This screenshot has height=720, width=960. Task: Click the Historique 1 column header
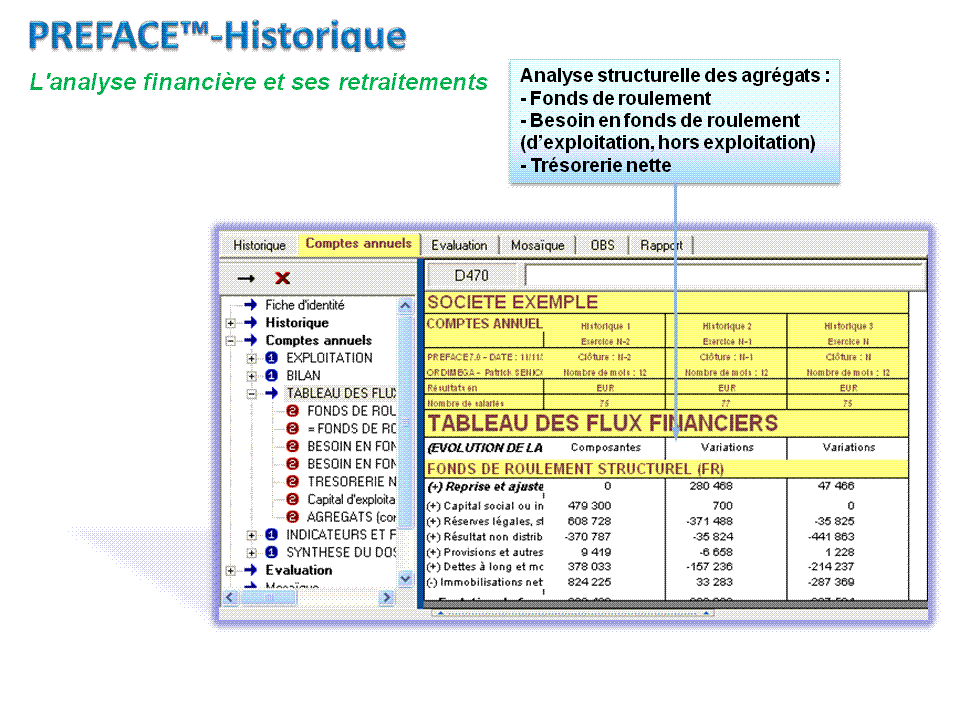click(x=606, y=327)
